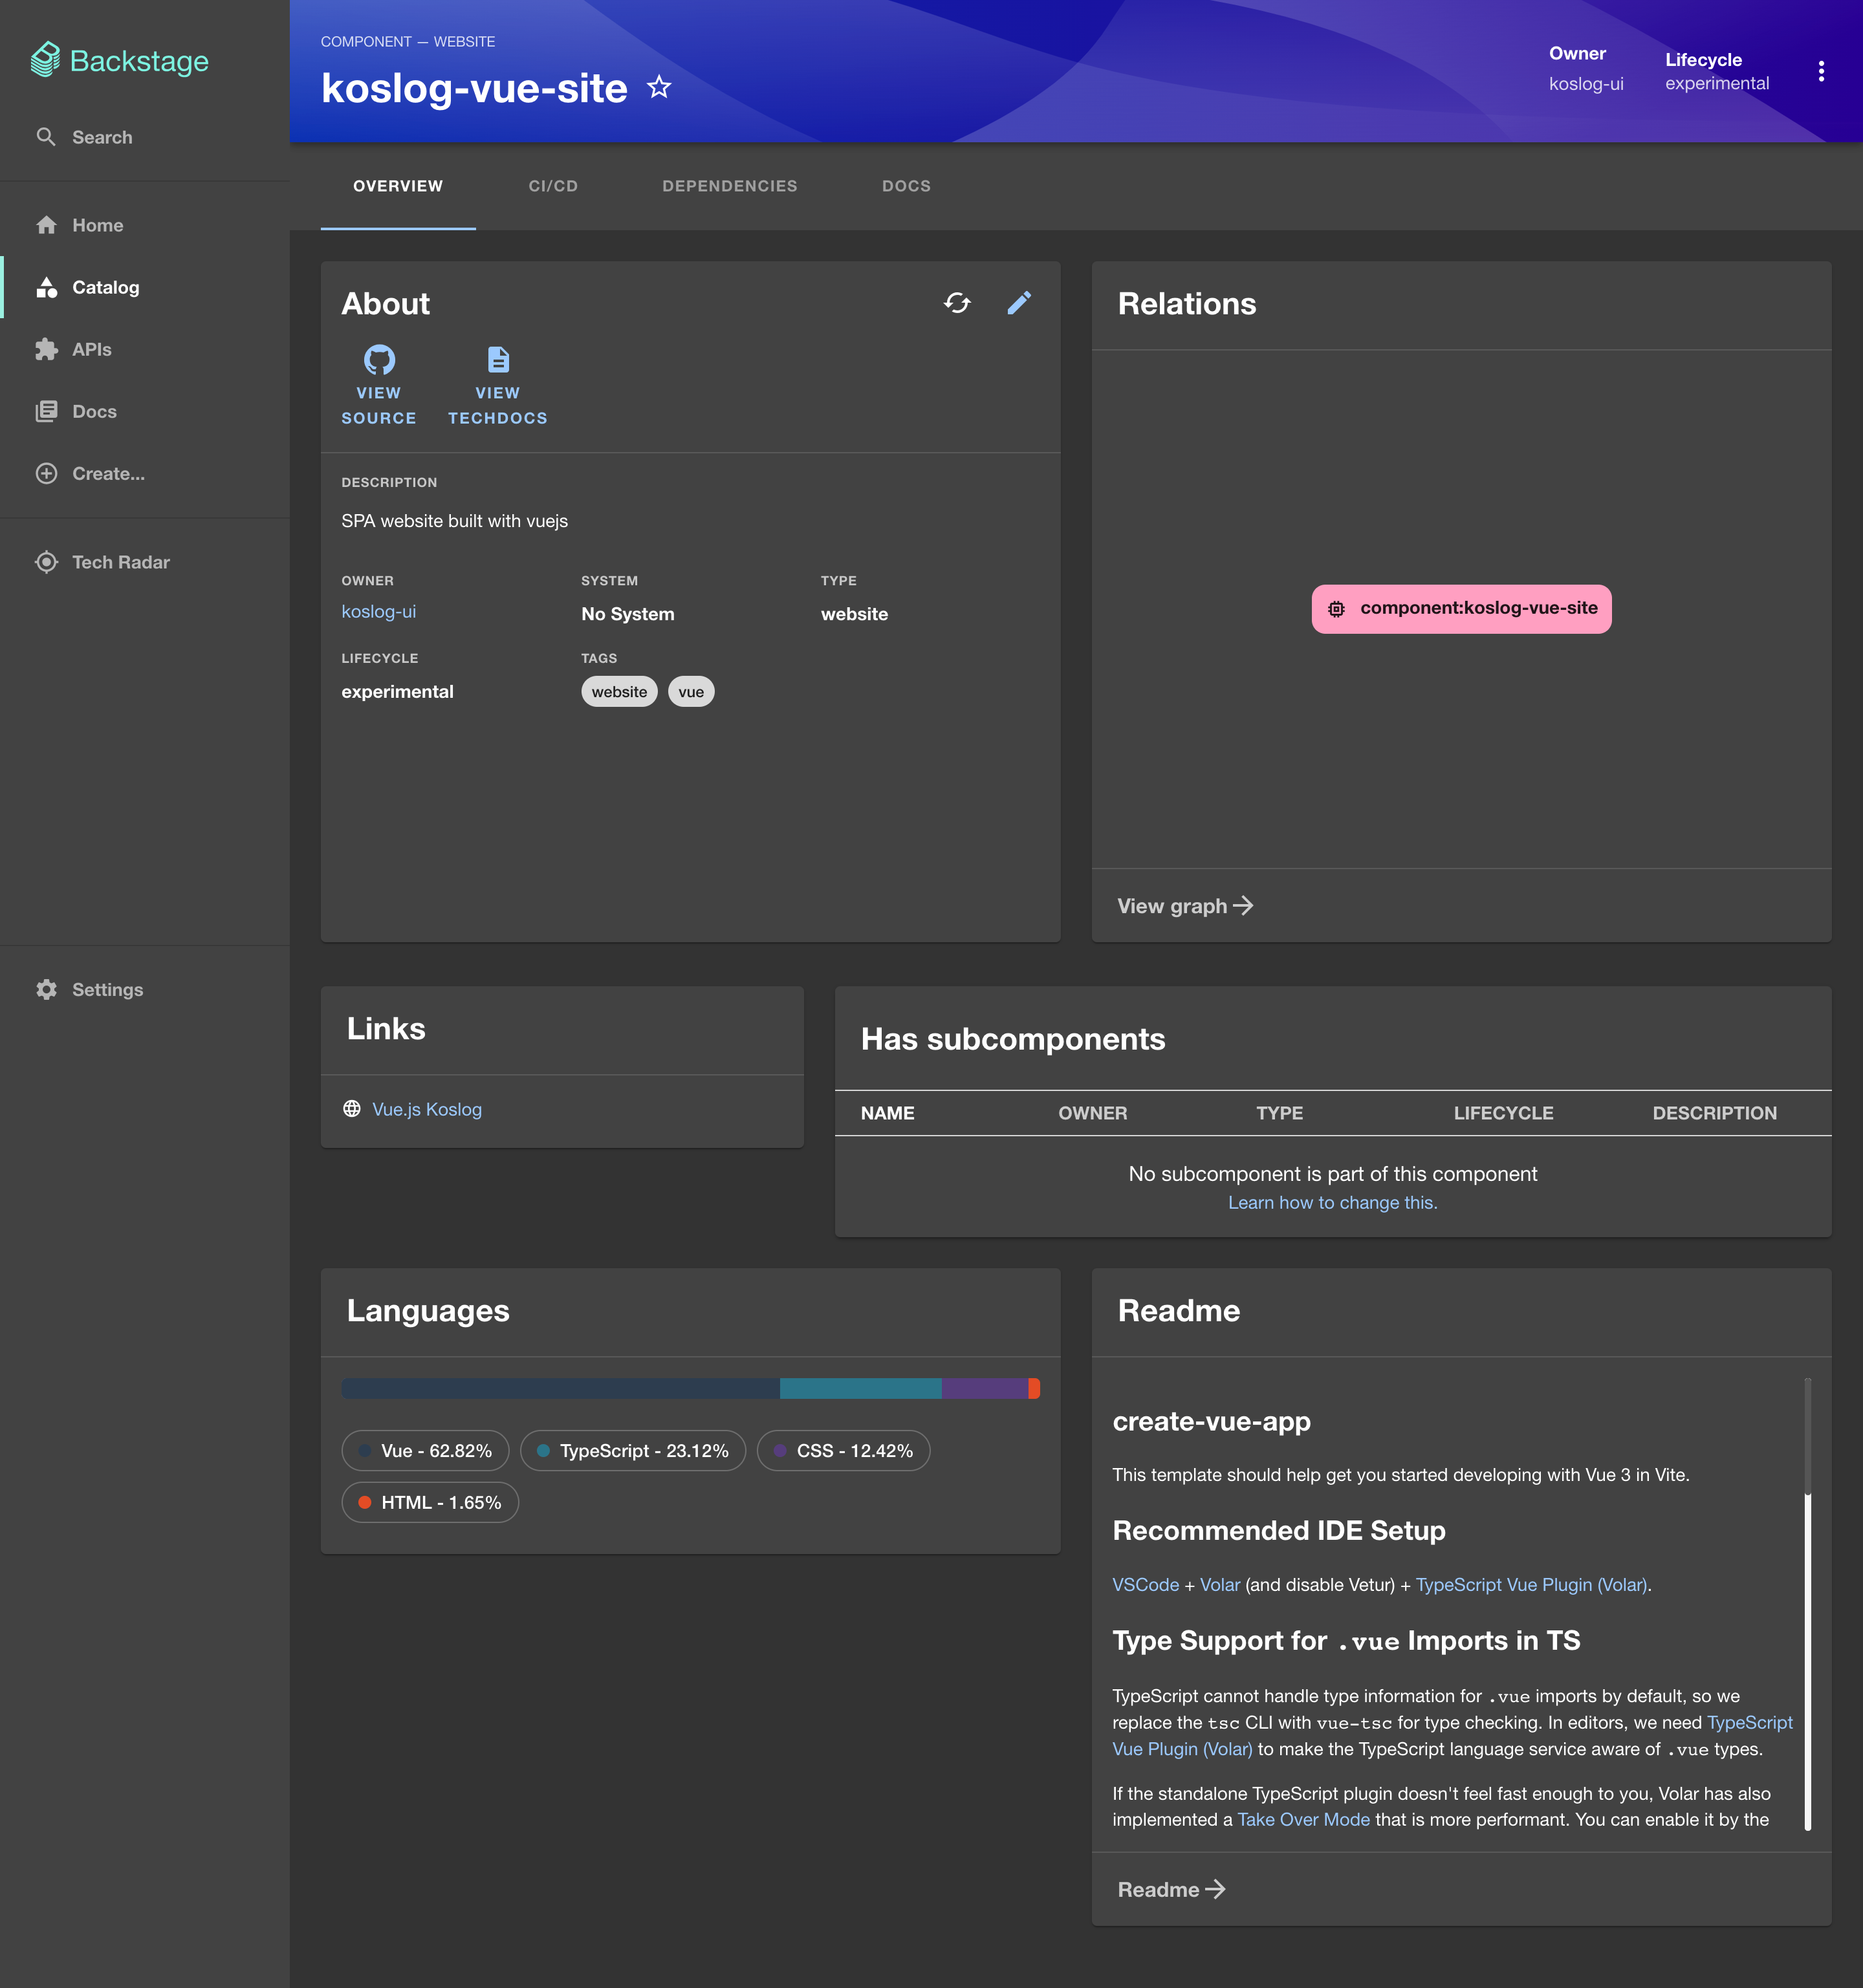Viewport: 1863px width, 1988px height.
Task: Click CSS purple segment of languages bar
Action: 985,1388
